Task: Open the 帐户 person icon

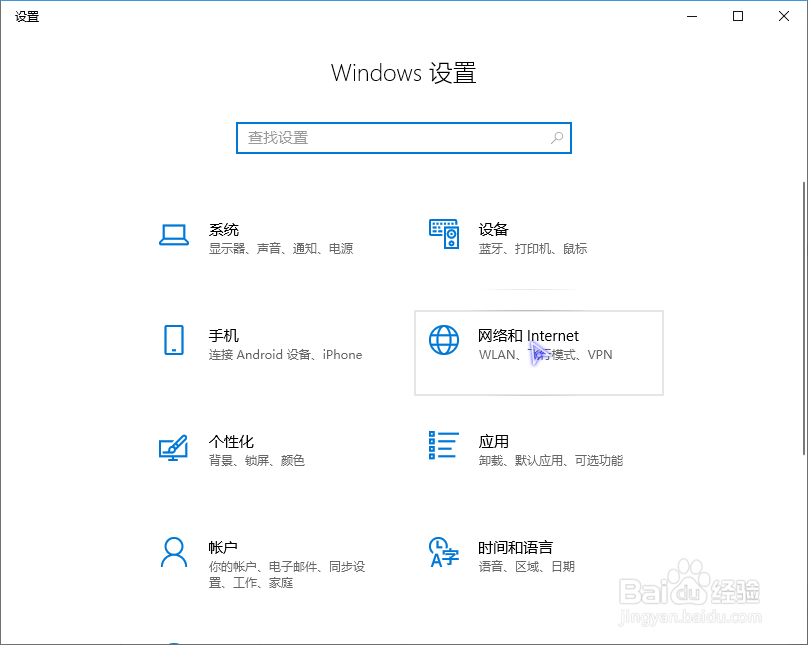Action: [x=174, y=552]
